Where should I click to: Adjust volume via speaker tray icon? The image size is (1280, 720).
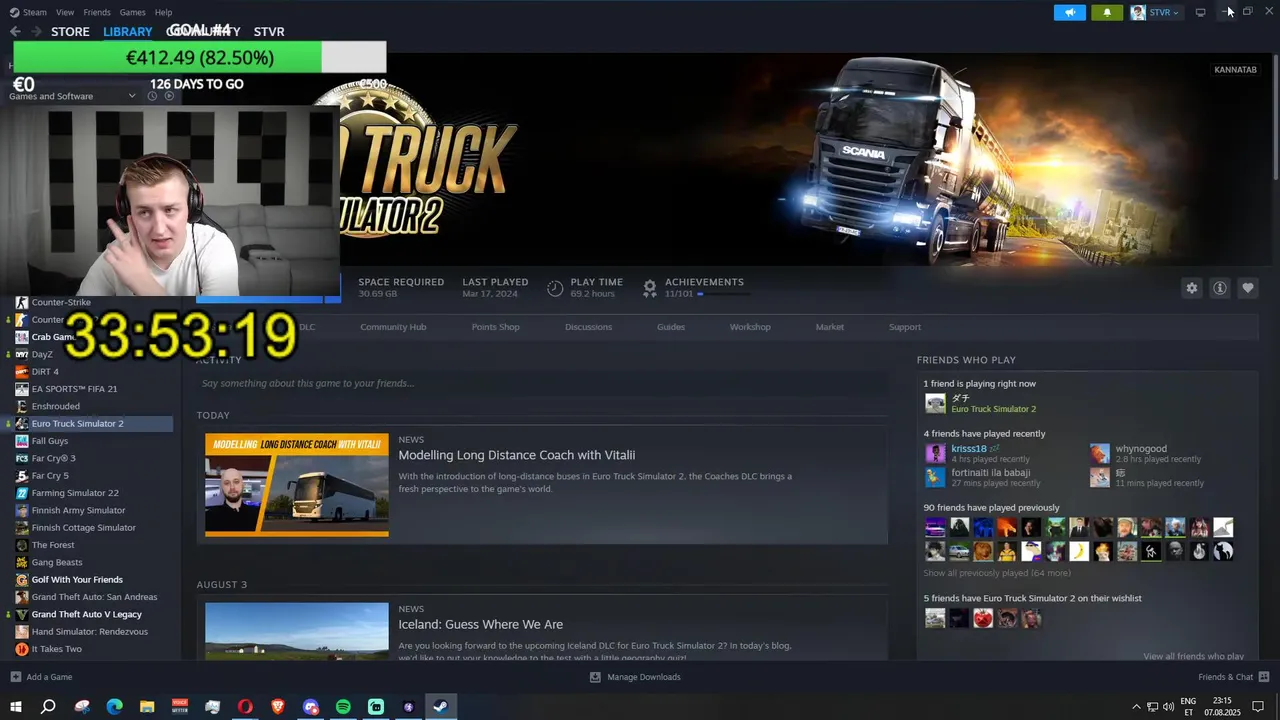(1168, 707)
